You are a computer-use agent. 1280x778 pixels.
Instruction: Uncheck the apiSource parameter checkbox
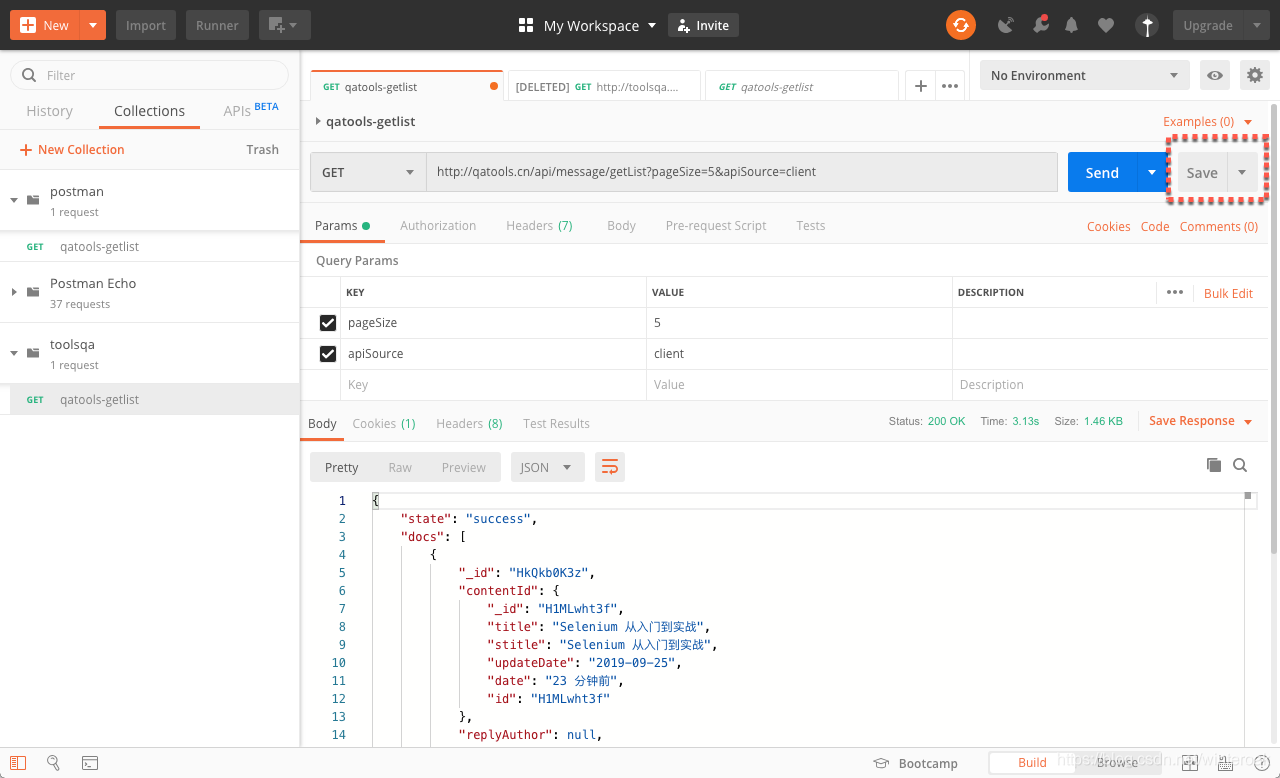coord(328,354)
